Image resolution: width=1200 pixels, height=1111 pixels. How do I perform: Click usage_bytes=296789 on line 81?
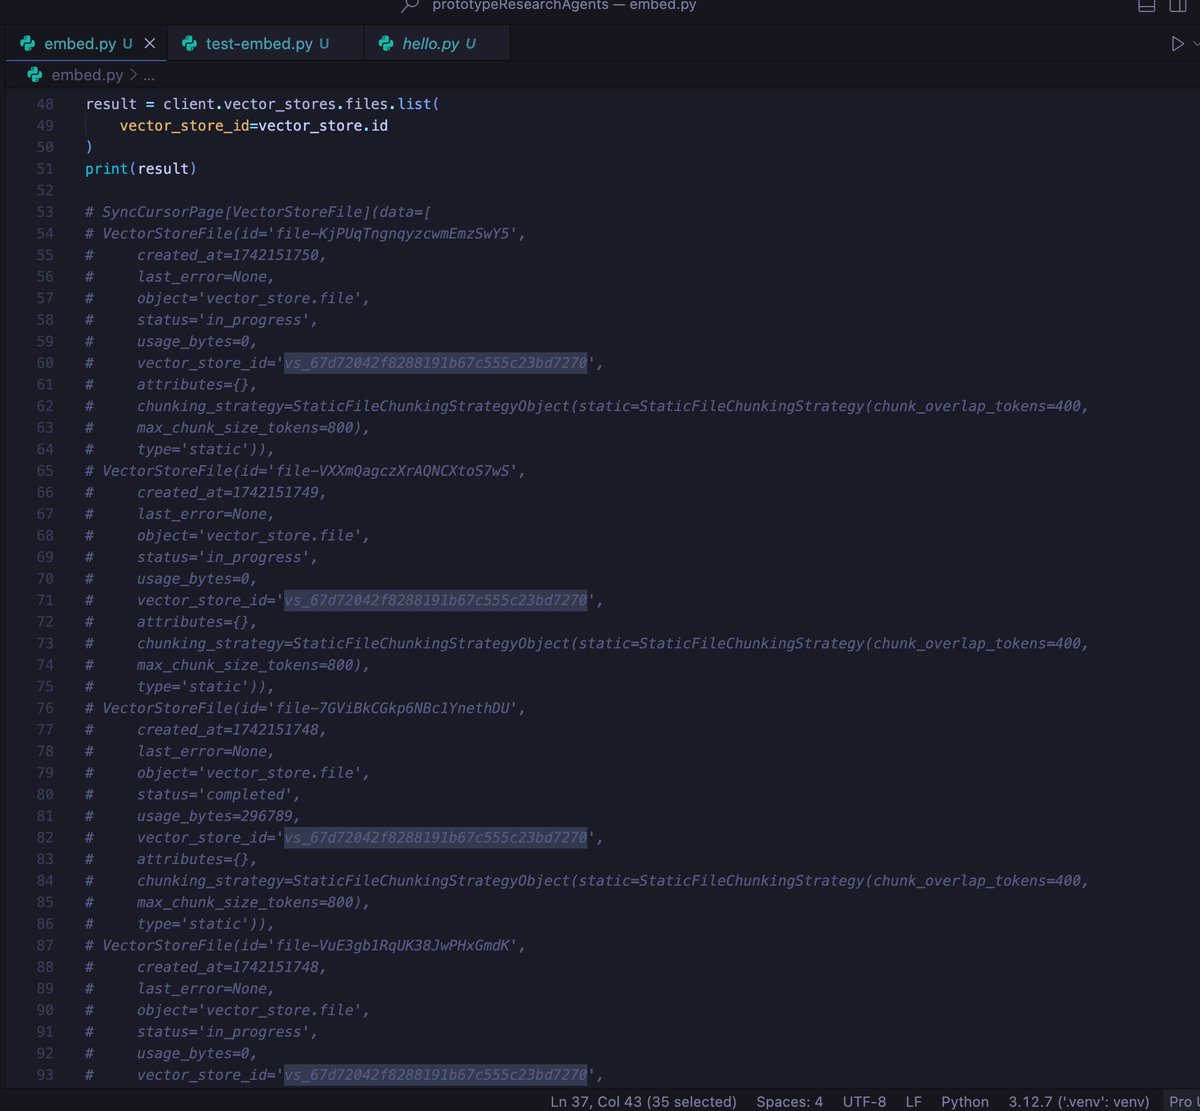[215, 816]
